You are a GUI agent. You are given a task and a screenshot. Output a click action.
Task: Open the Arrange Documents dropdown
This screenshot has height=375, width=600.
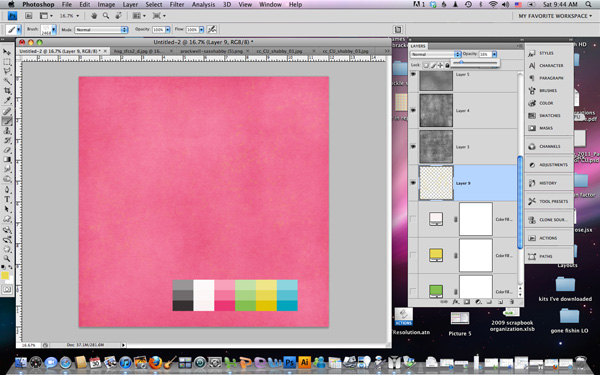click(x=139, y=16)
